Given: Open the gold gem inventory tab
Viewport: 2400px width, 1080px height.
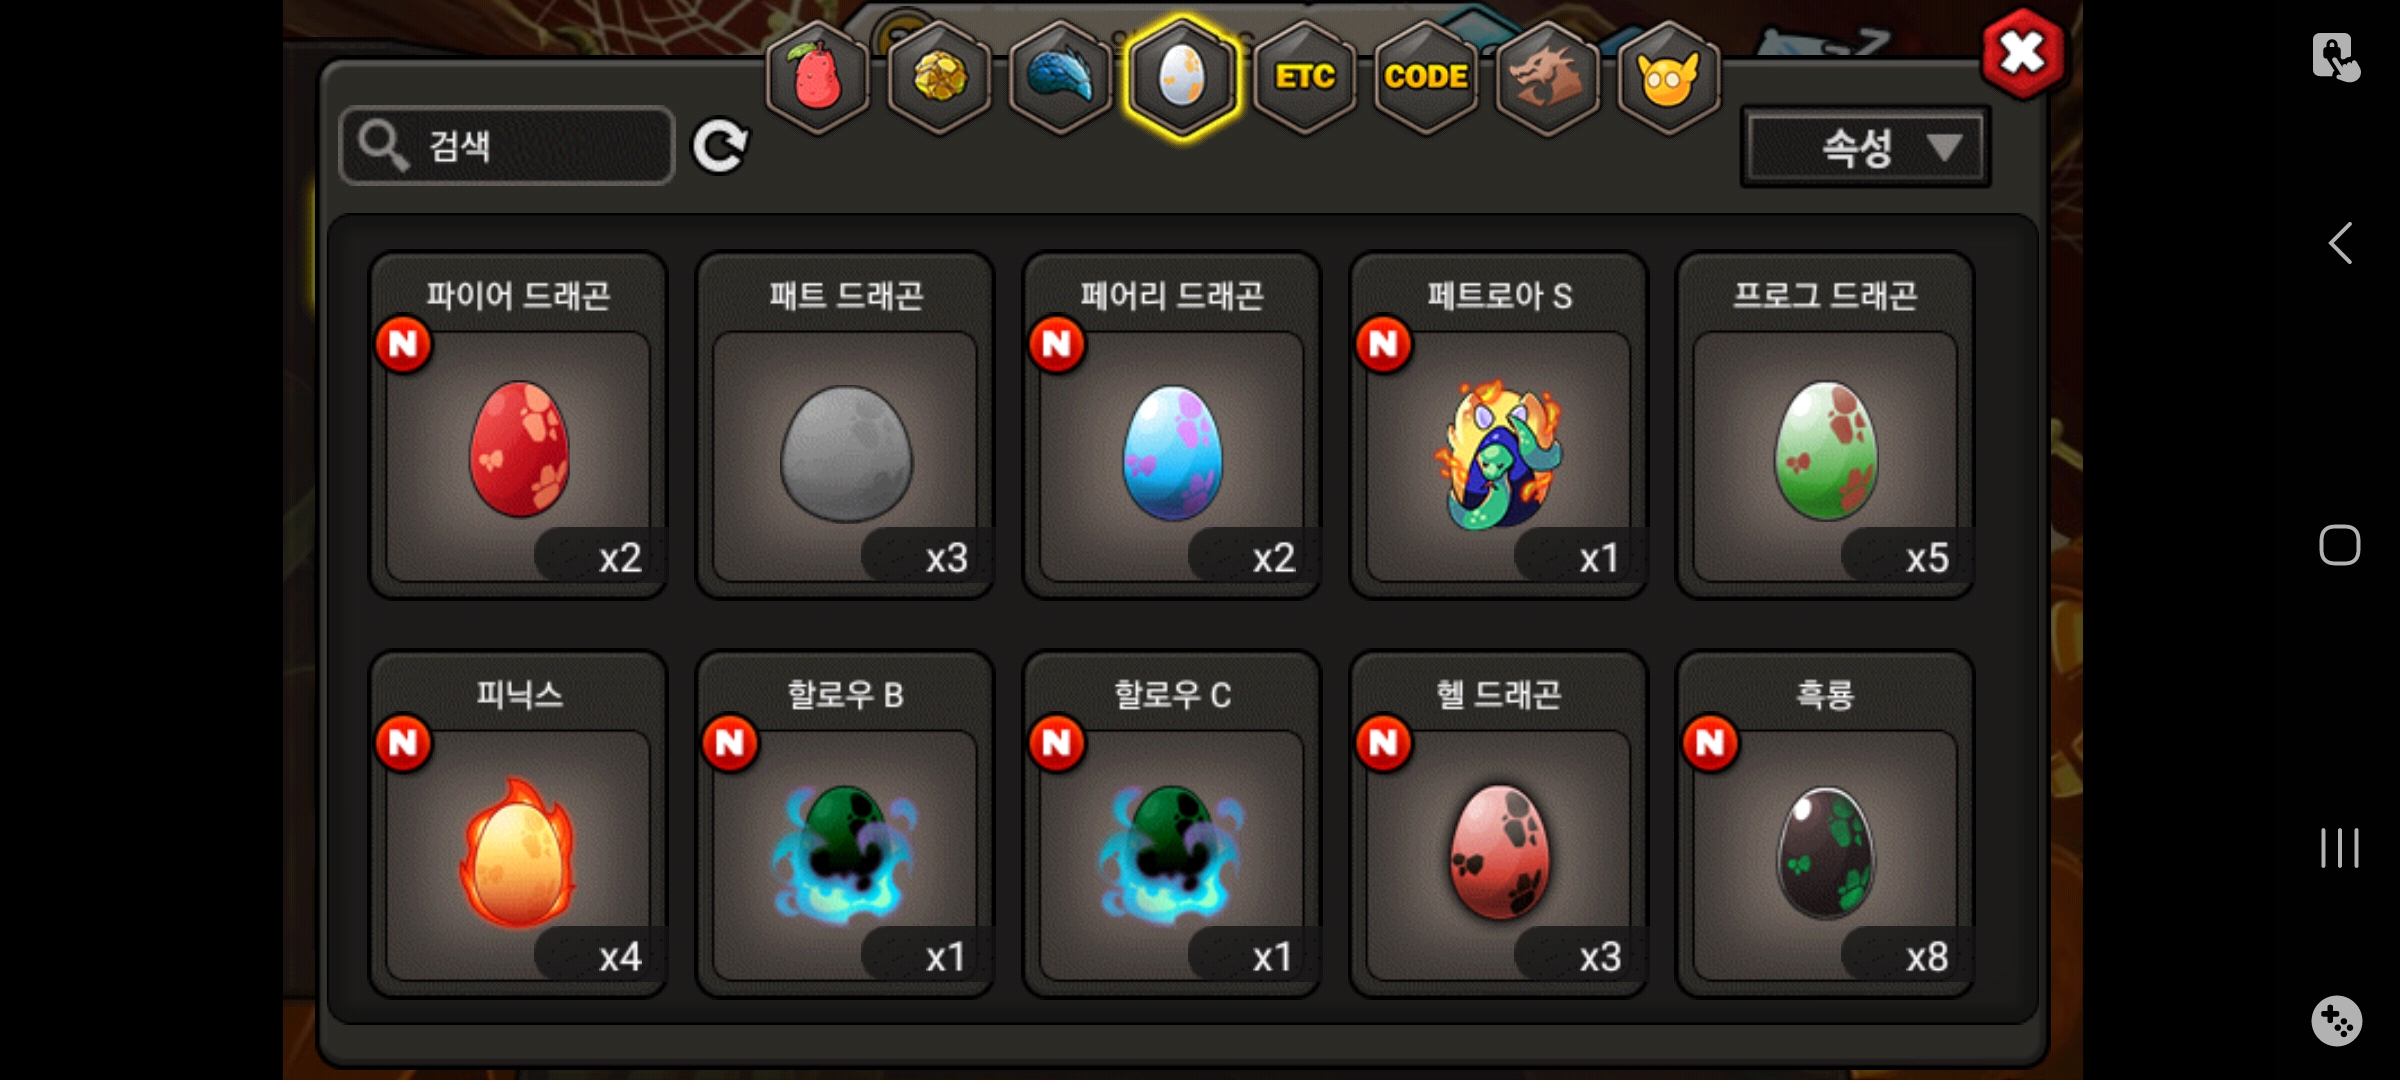Looking at the screenshot, I should pos(939,76).
